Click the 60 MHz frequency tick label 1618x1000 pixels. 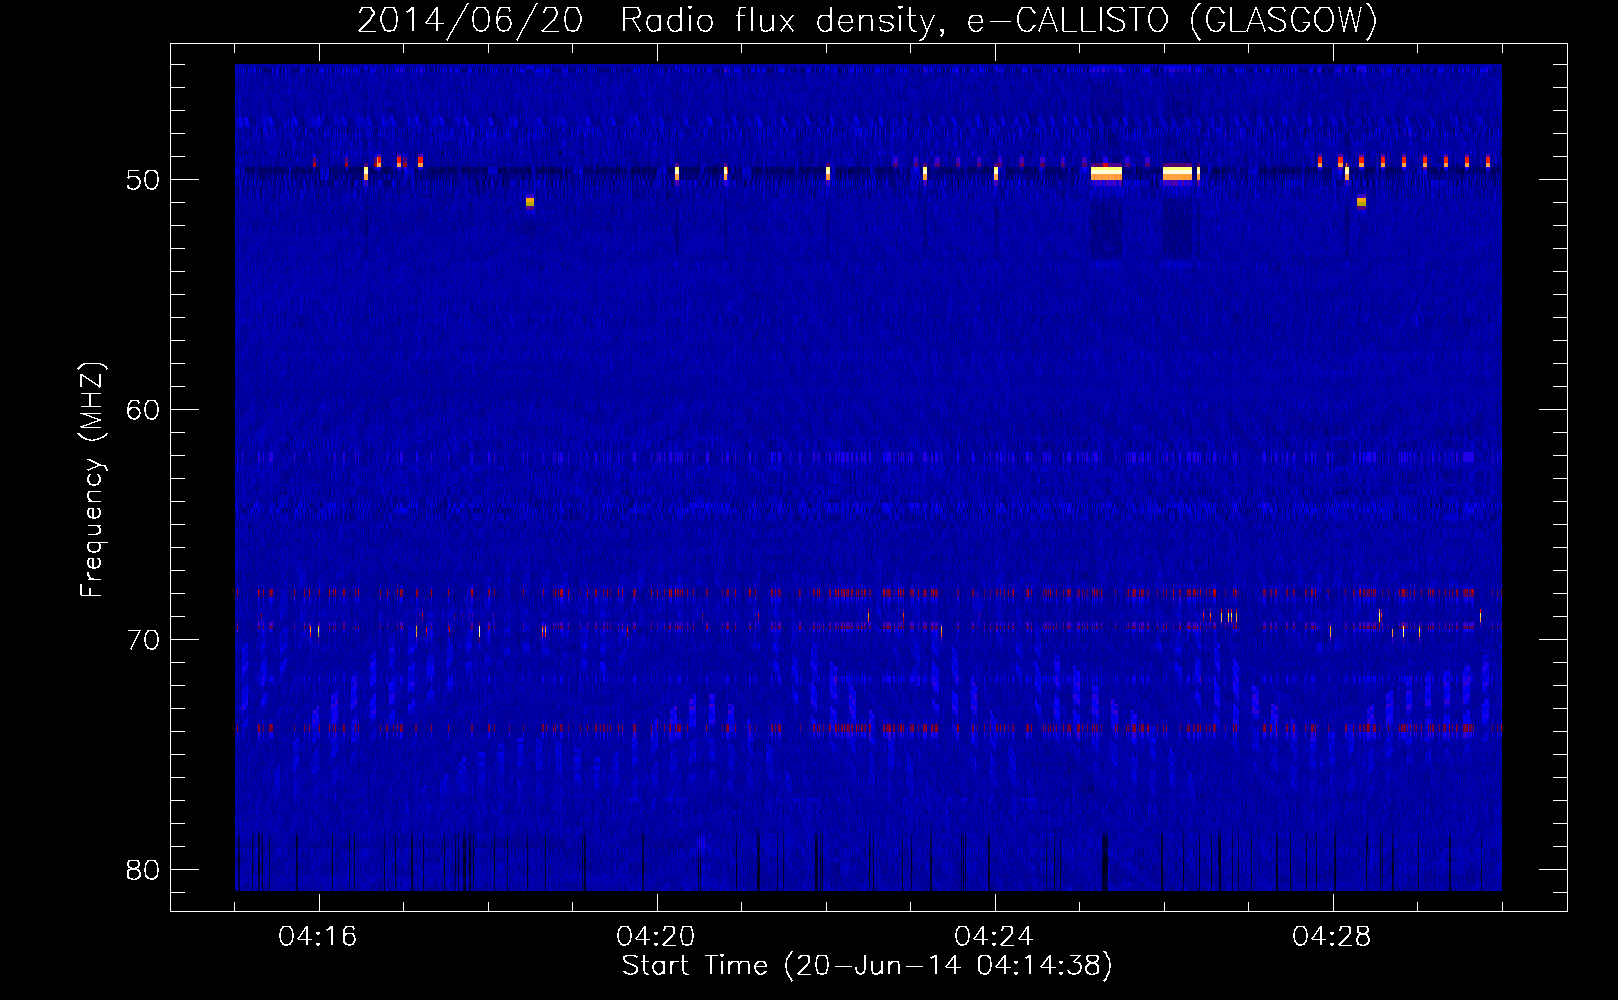[x=143, y=410]
